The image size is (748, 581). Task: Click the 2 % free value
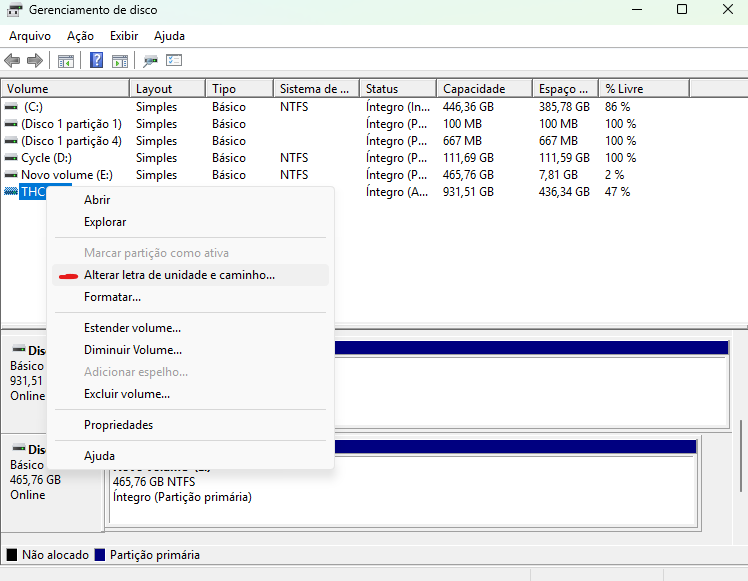614,175
